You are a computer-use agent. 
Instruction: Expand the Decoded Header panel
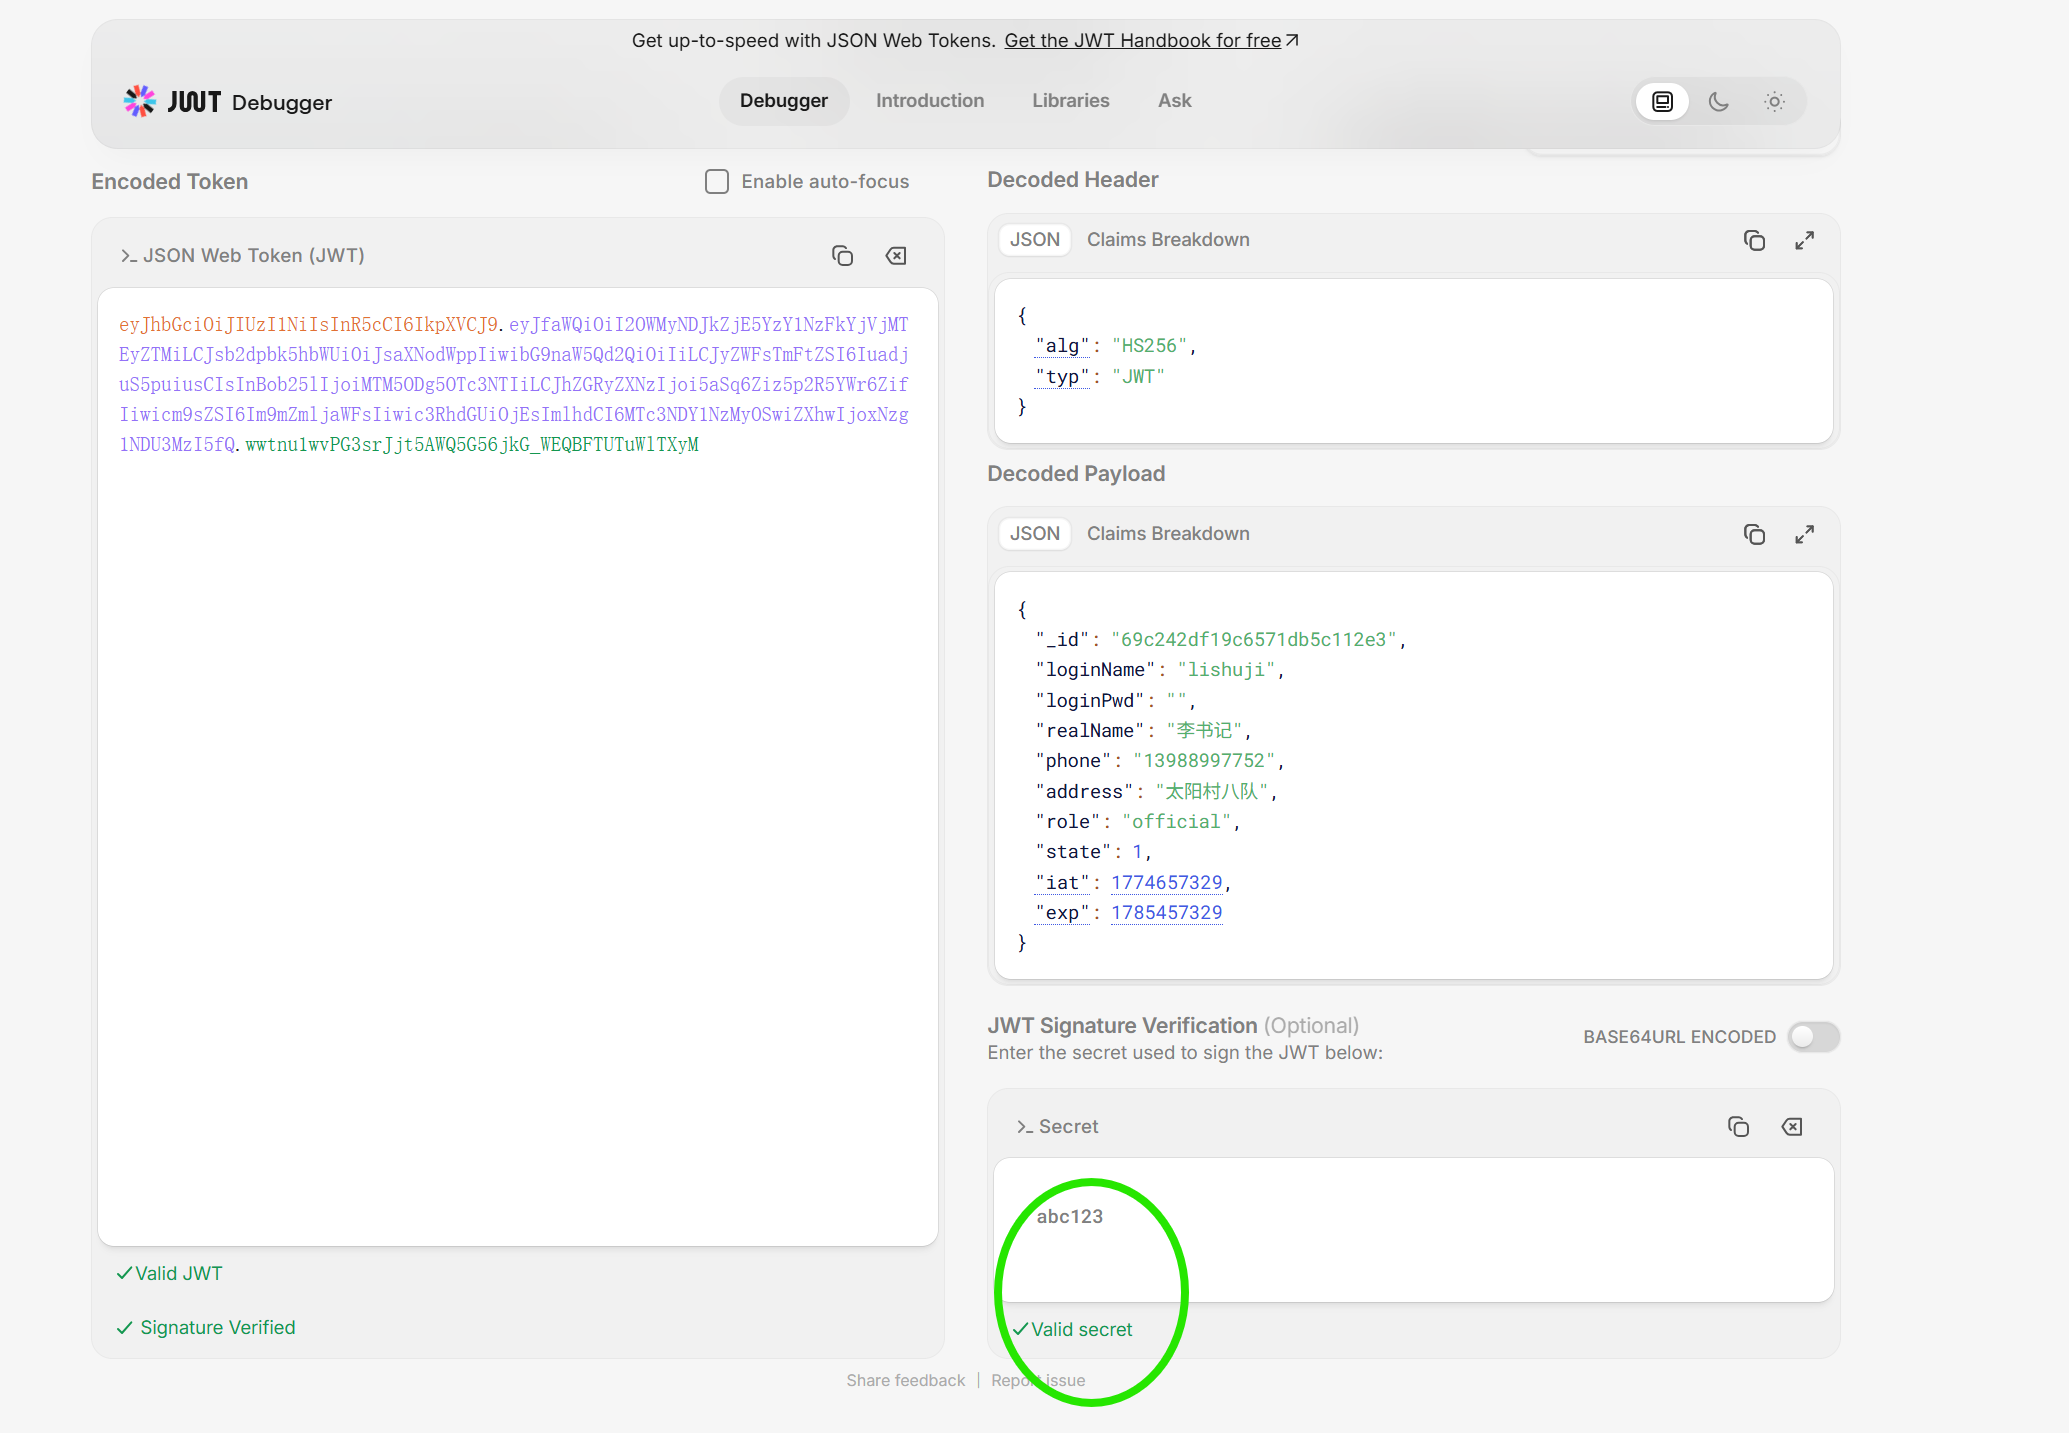pos(1804,240)
